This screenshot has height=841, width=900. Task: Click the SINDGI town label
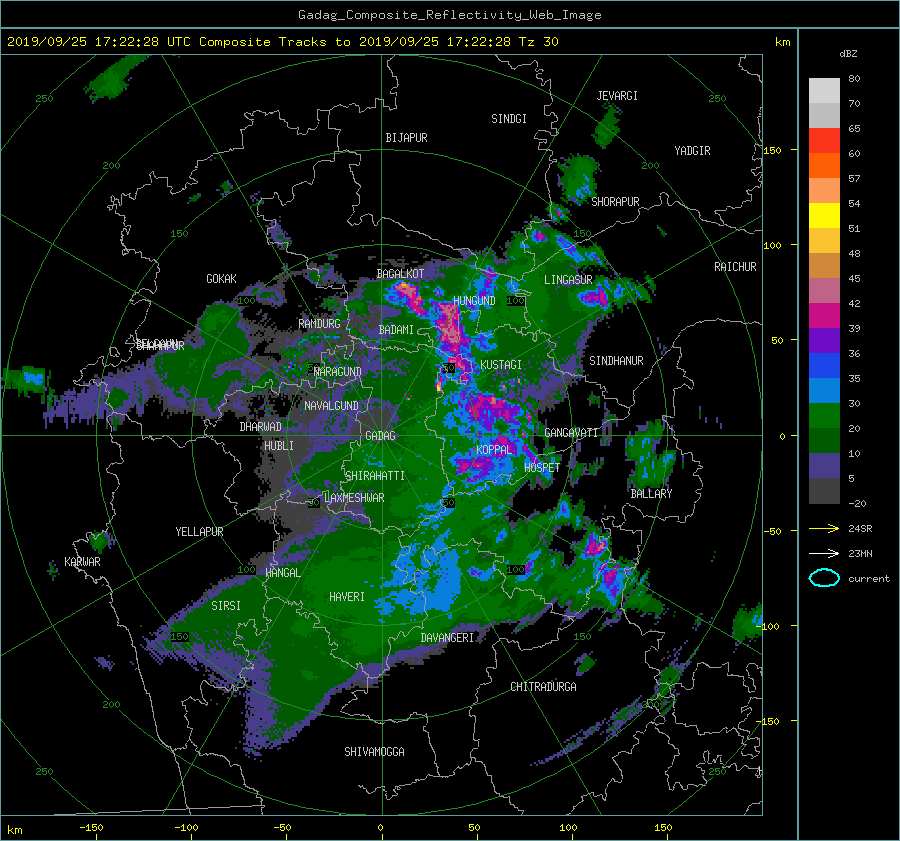(x=509, y=119)
